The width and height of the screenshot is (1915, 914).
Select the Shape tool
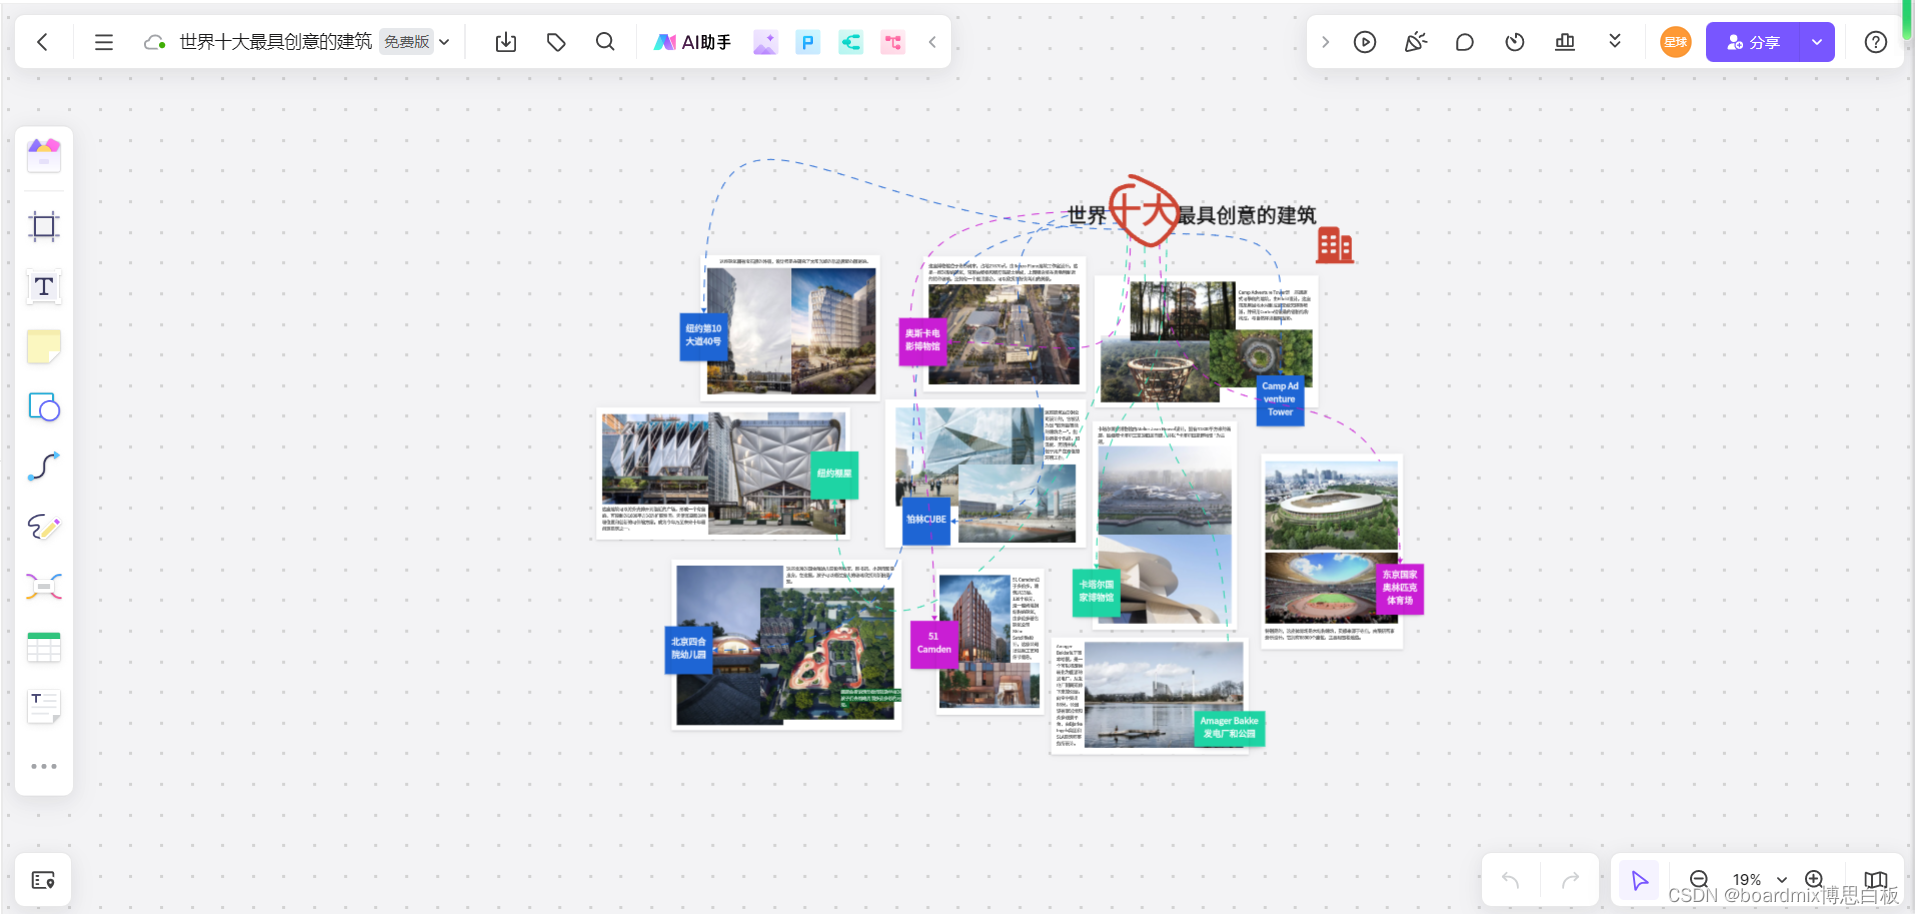pyautogui.click(x=44, y=407)
